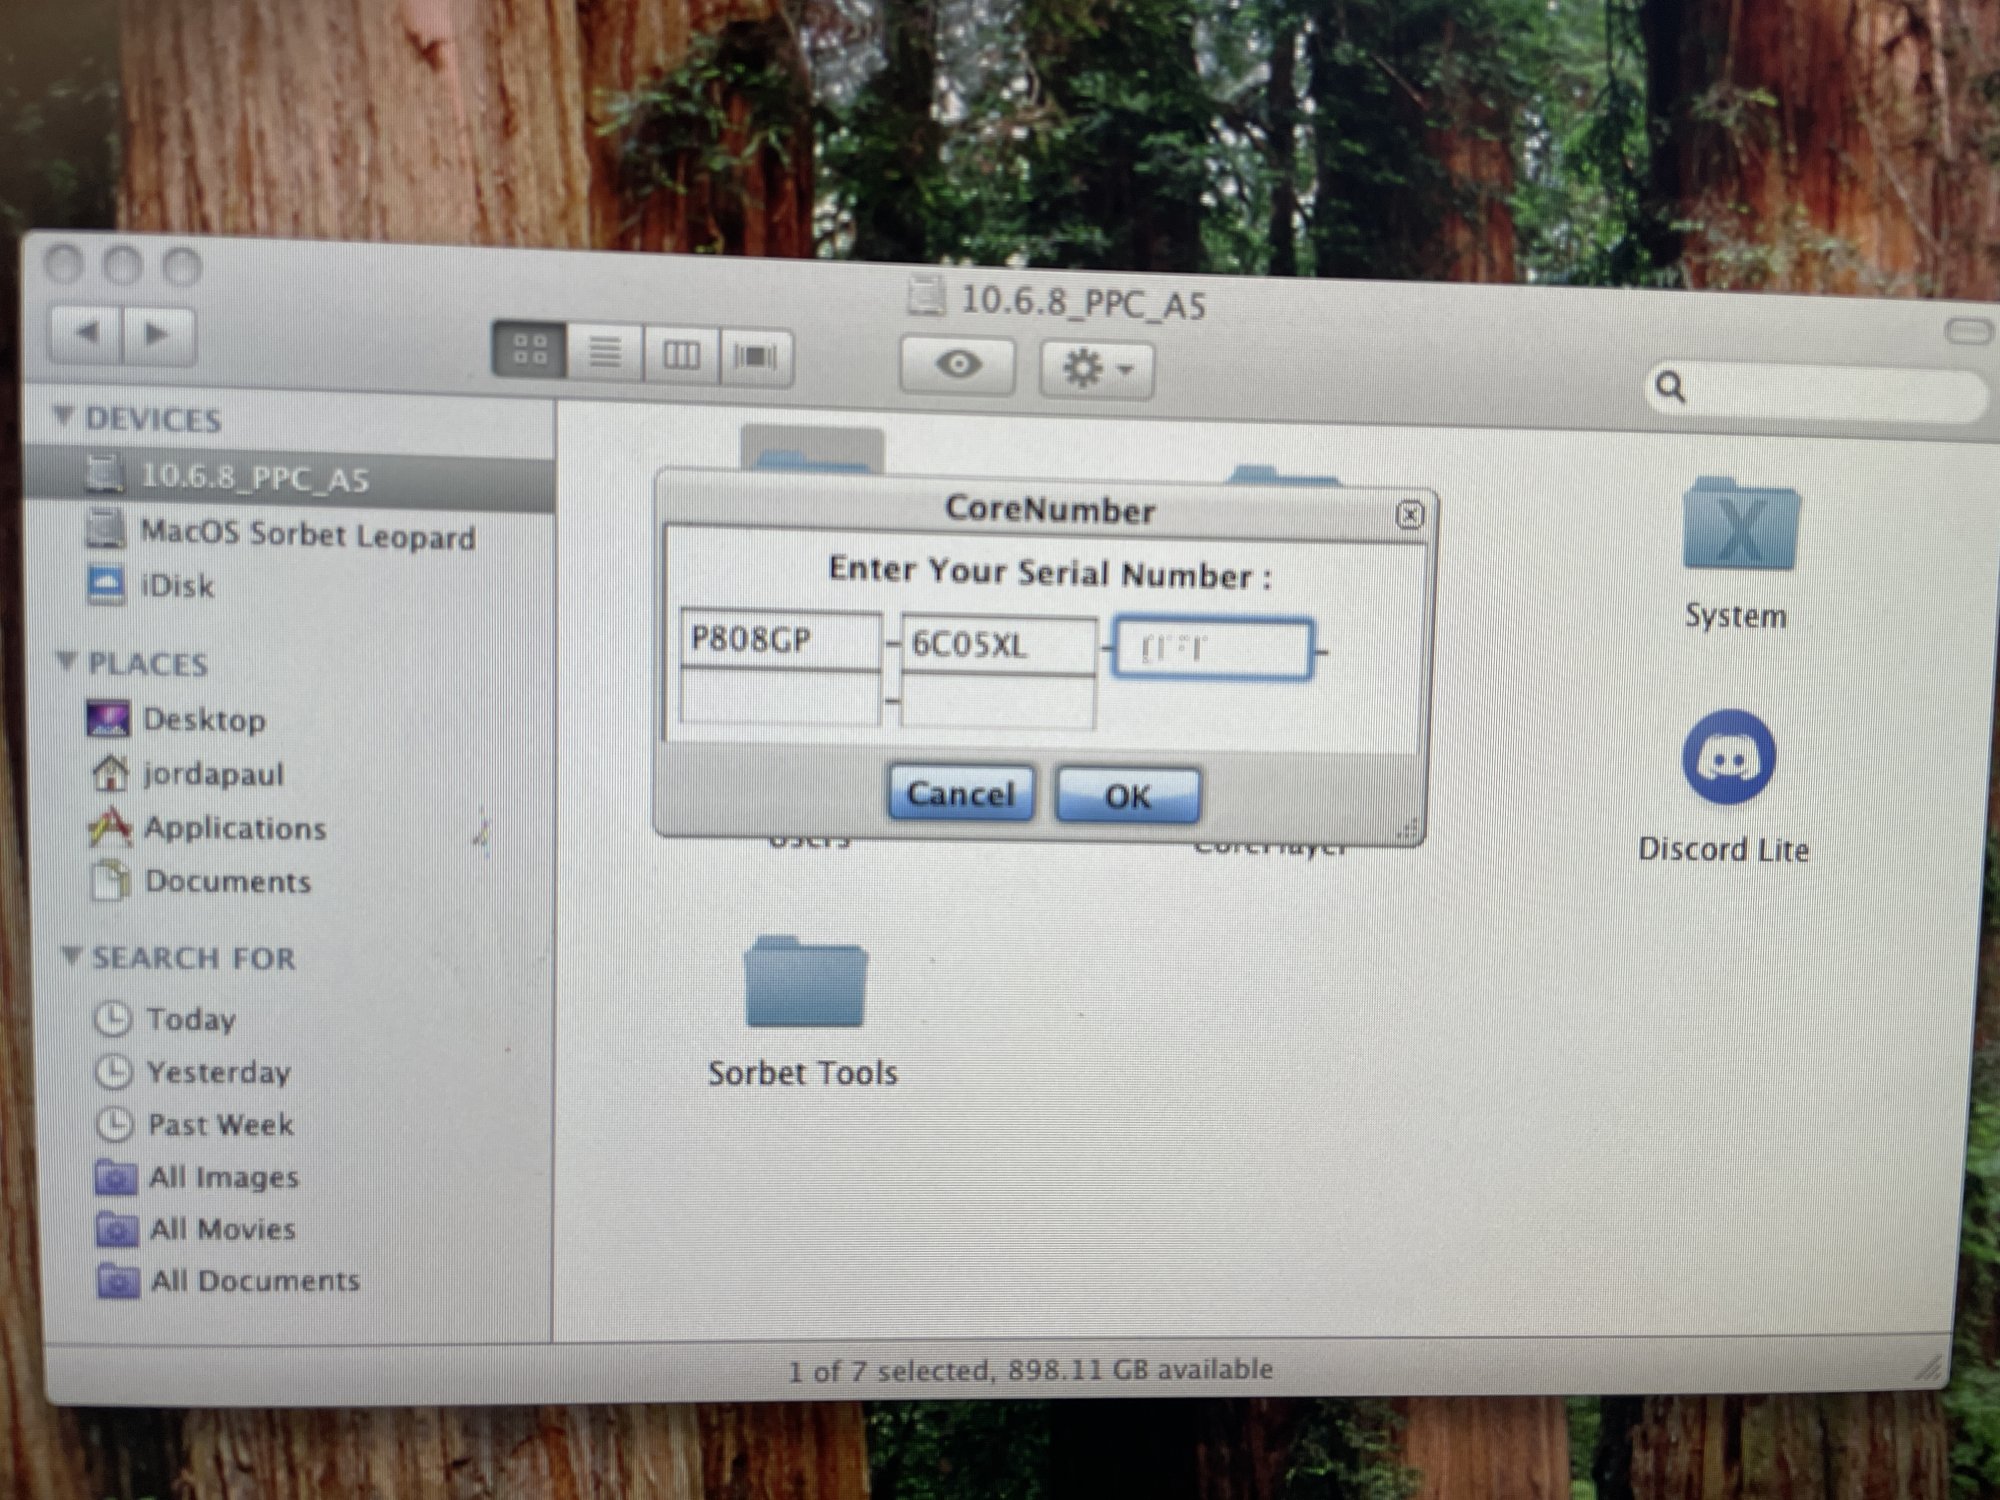The image size is (2000, 1500).
Task: Click OK in the CoreNumber dialog
Action: [1128, 797]
